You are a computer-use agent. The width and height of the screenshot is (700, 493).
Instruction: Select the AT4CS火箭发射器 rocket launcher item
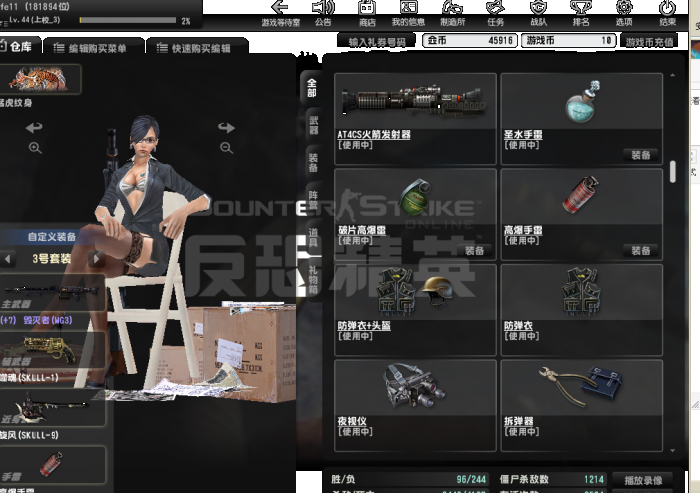[x=415, y=119]
